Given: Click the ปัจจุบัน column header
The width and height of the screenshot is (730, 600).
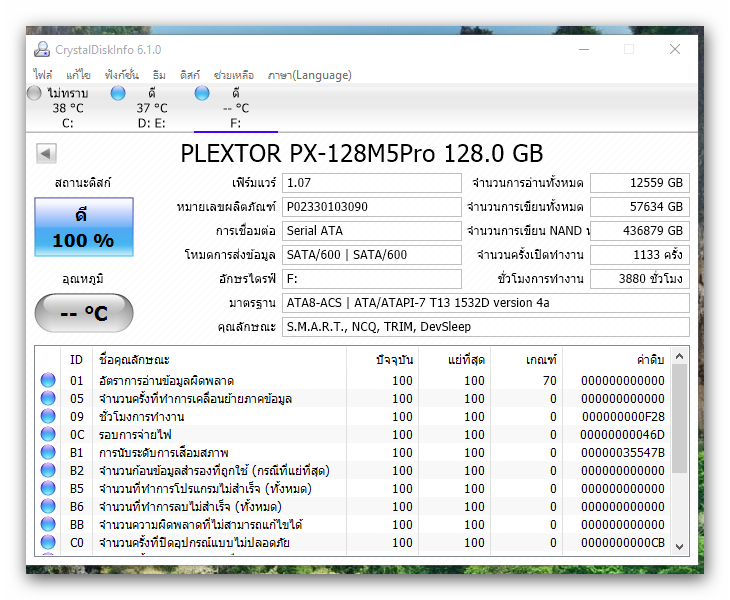Looking at the screenshot, I should pos(382,360).
